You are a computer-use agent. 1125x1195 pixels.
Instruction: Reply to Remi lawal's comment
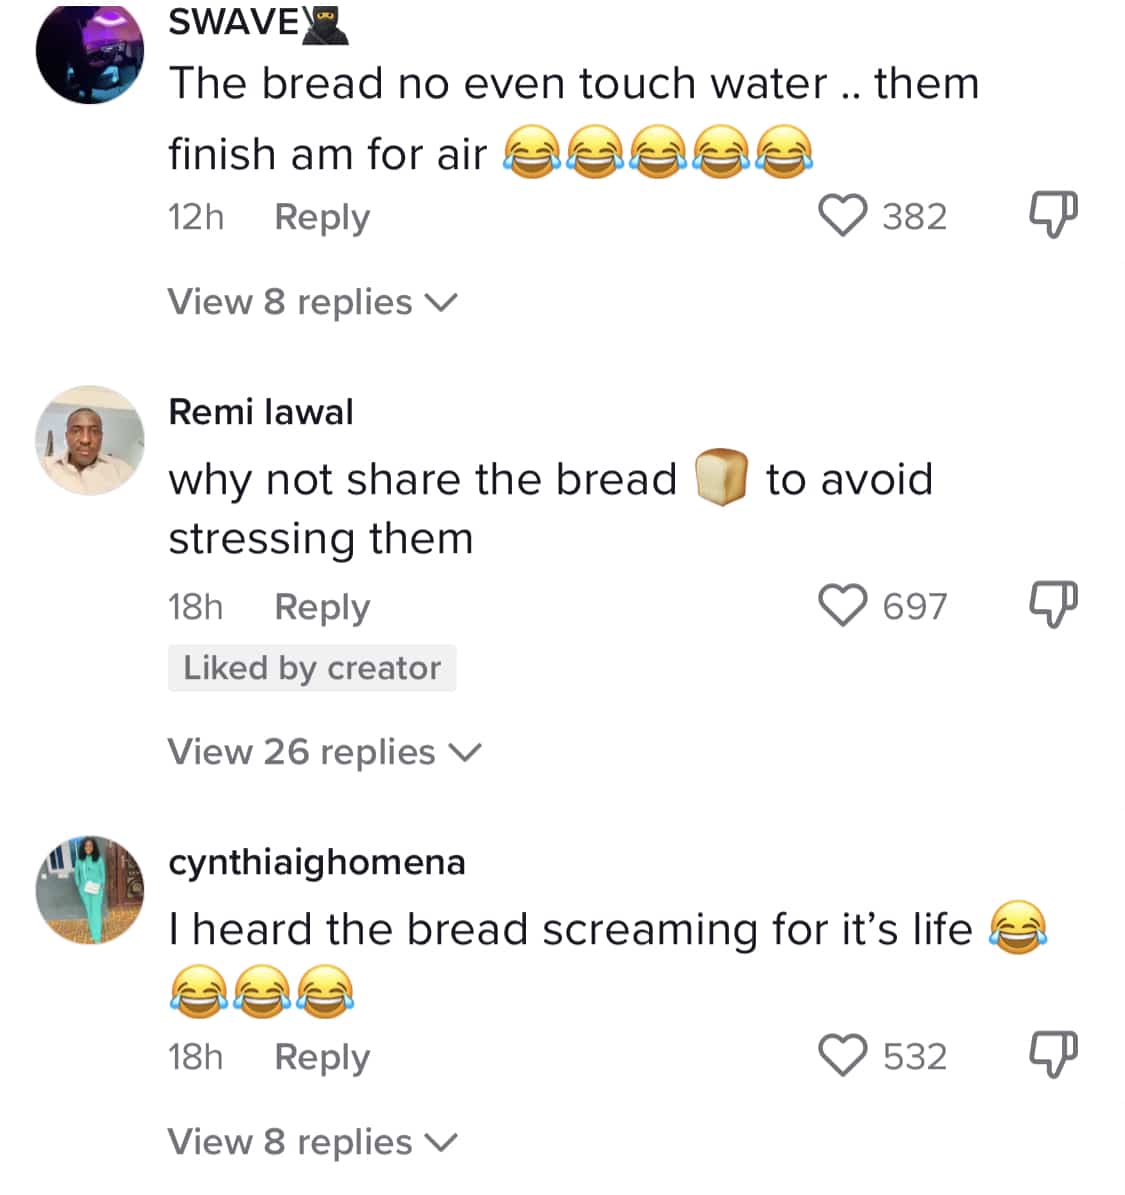322,607
